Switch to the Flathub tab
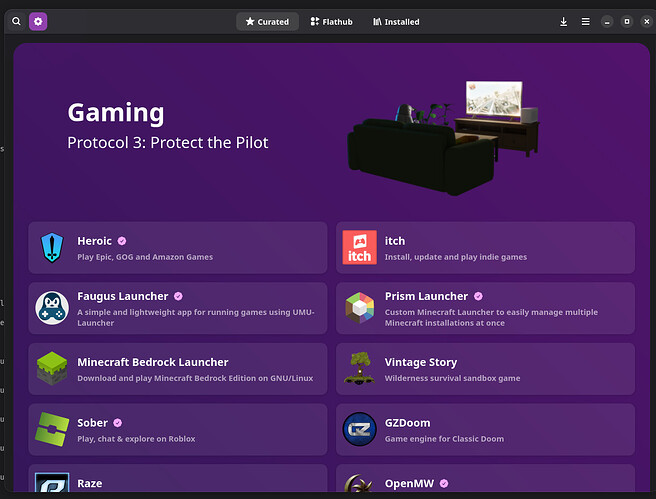 (x=331, y=21)
